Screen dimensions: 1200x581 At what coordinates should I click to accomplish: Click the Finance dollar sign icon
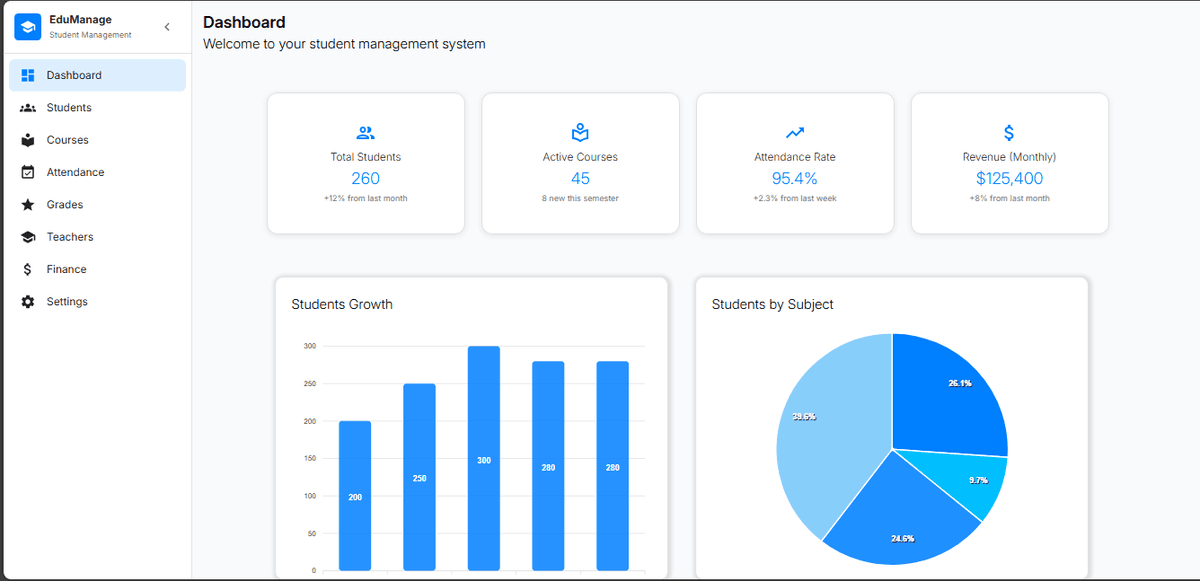click(x=28, y=268)
